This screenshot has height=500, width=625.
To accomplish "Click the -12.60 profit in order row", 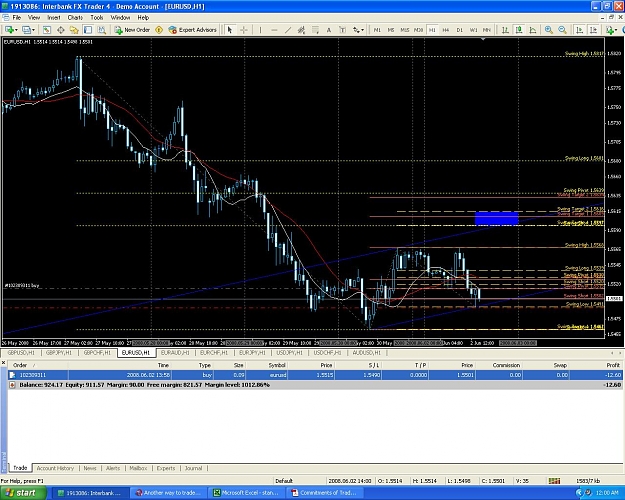I will [613, 375].
